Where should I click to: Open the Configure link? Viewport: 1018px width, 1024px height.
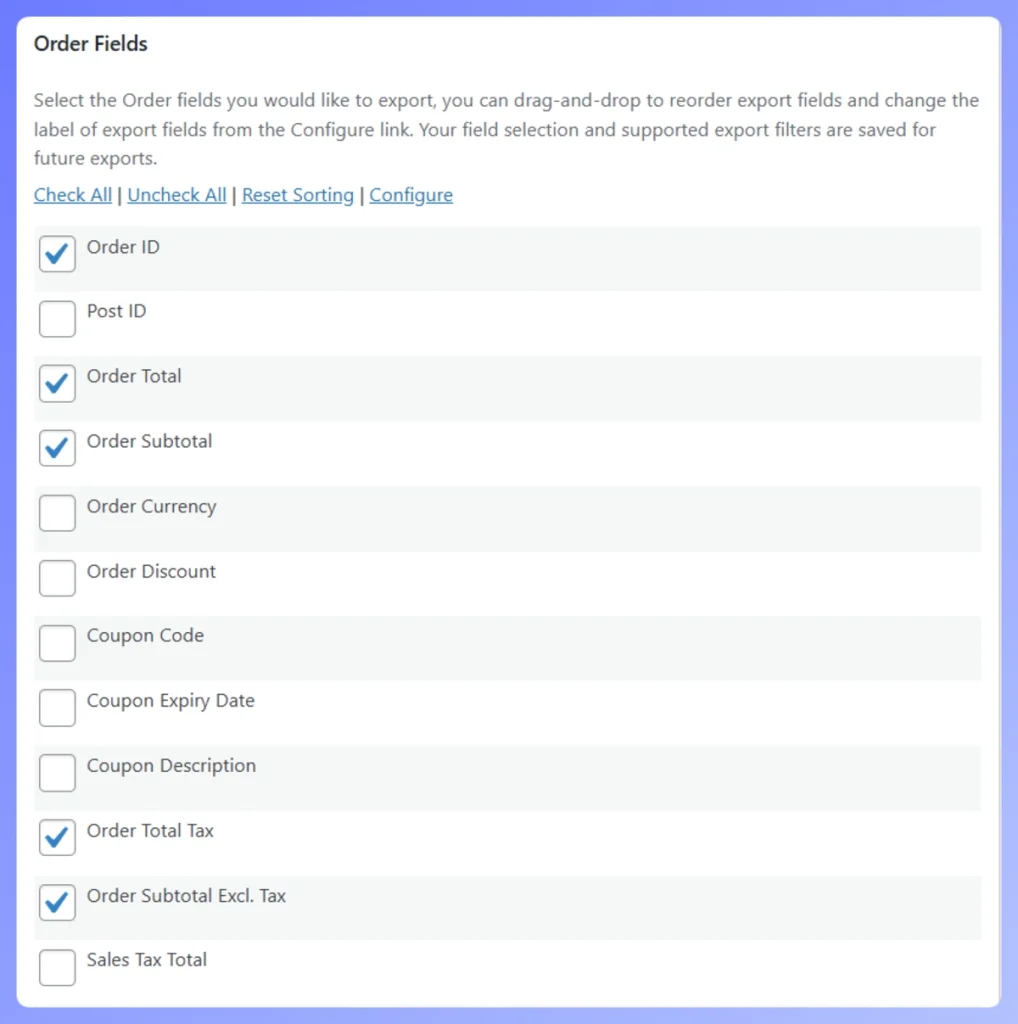point(411,195)
